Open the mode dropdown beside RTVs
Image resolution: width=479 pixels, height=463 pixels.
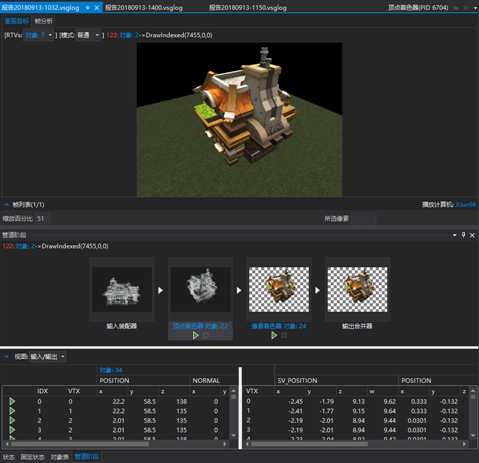(88, 35)
